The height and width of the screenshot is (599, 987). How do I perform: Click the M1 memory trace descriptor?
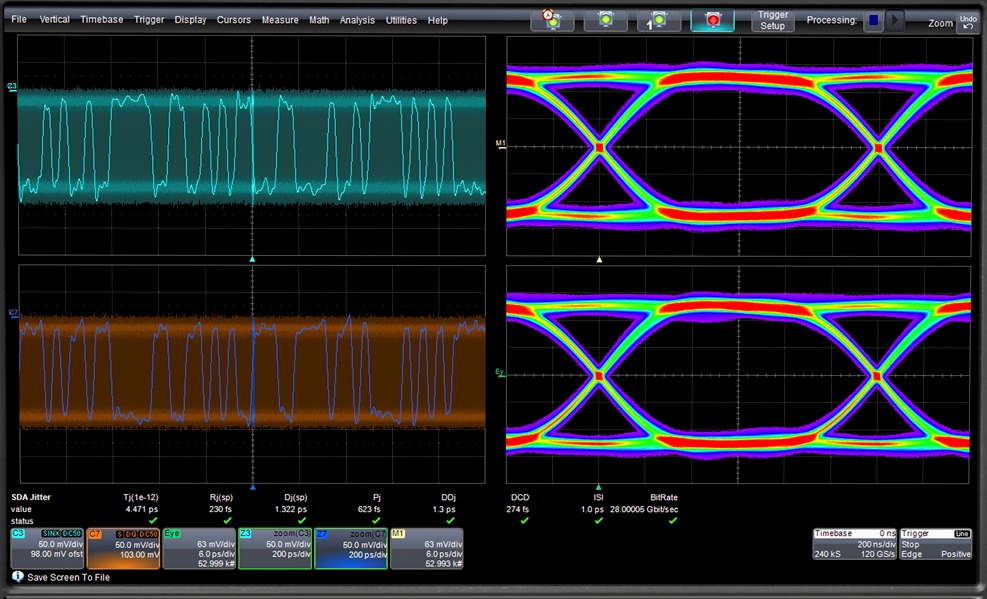click(426, 548)
